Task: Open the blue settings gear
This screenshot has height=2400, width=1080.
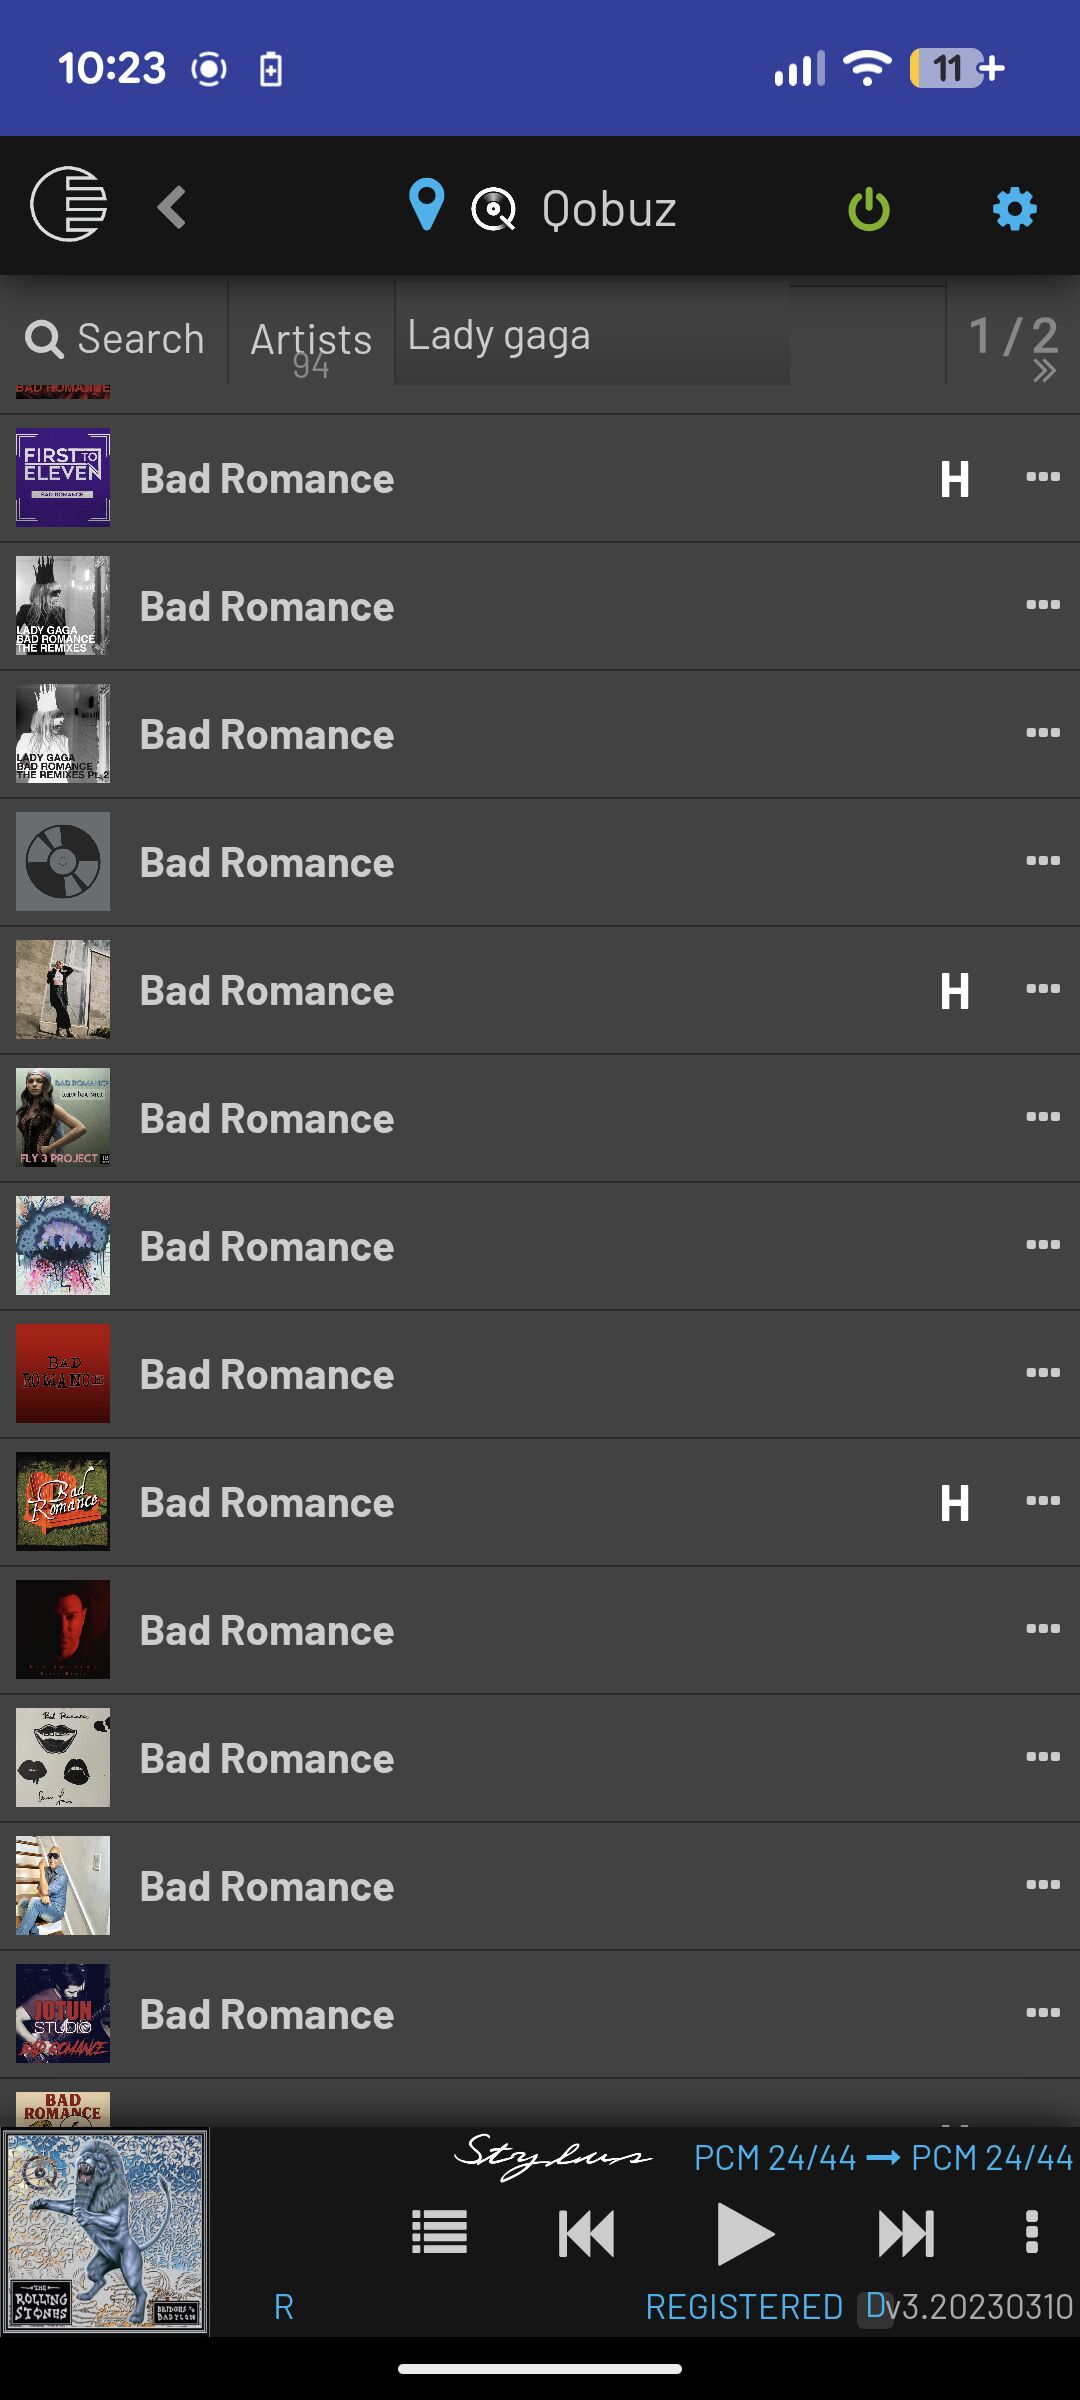Action: (x=1014, y=209)
